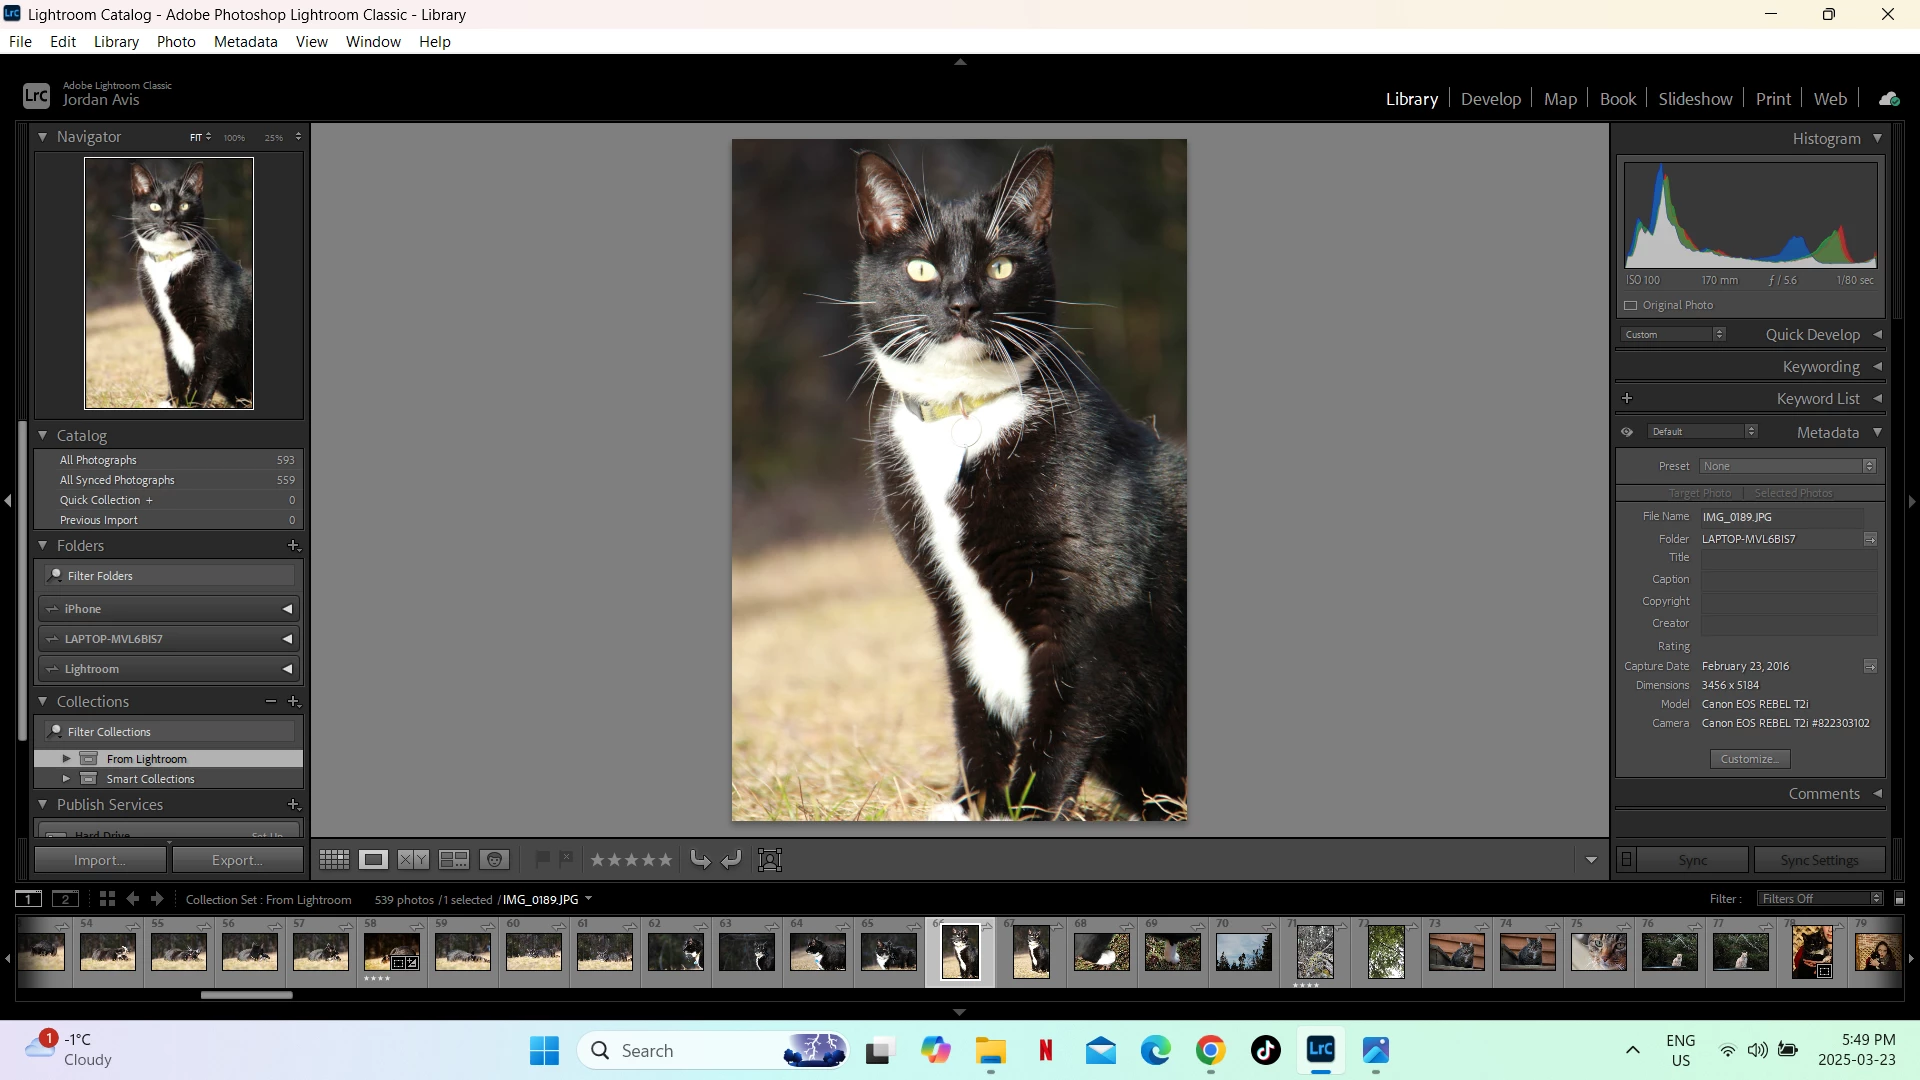Viewport: 1920px width, 1080px height.
Task: Click the Customize button in Metadata
Action: (1750, 760)
